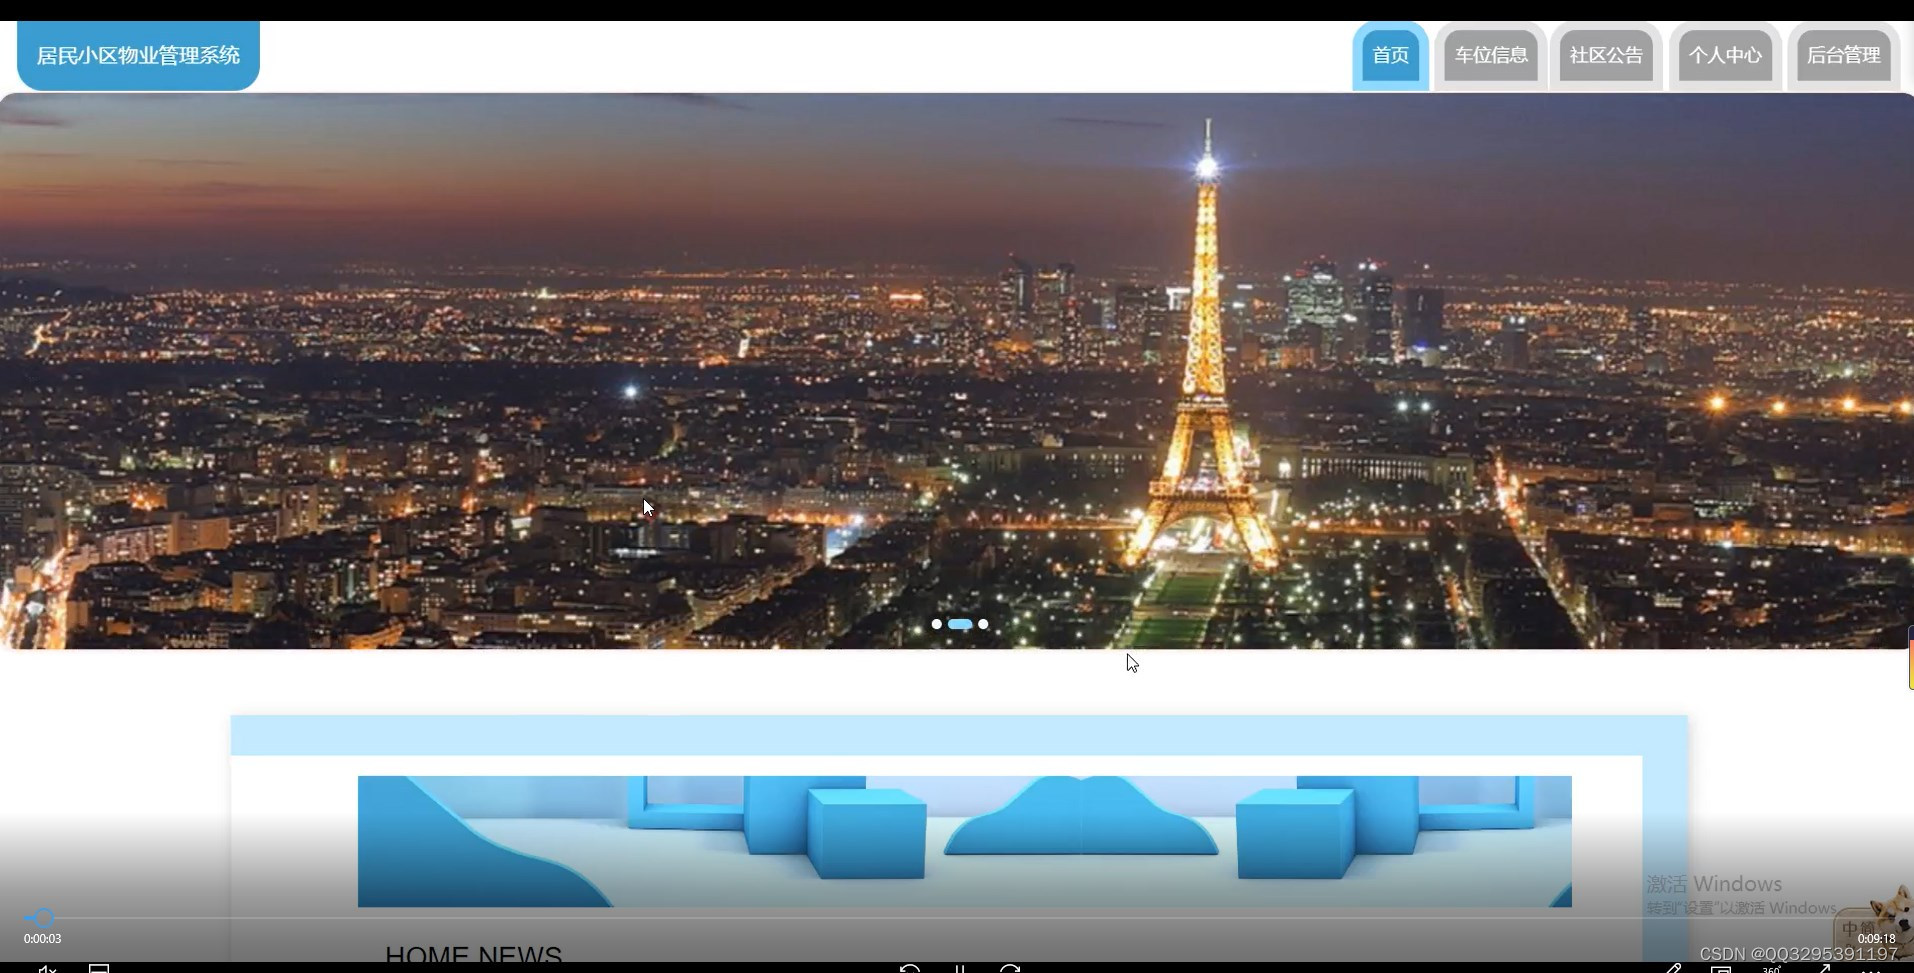Select the active middle carousel indicator
The height and width of the screenshot is (973, 1914).
960,624
